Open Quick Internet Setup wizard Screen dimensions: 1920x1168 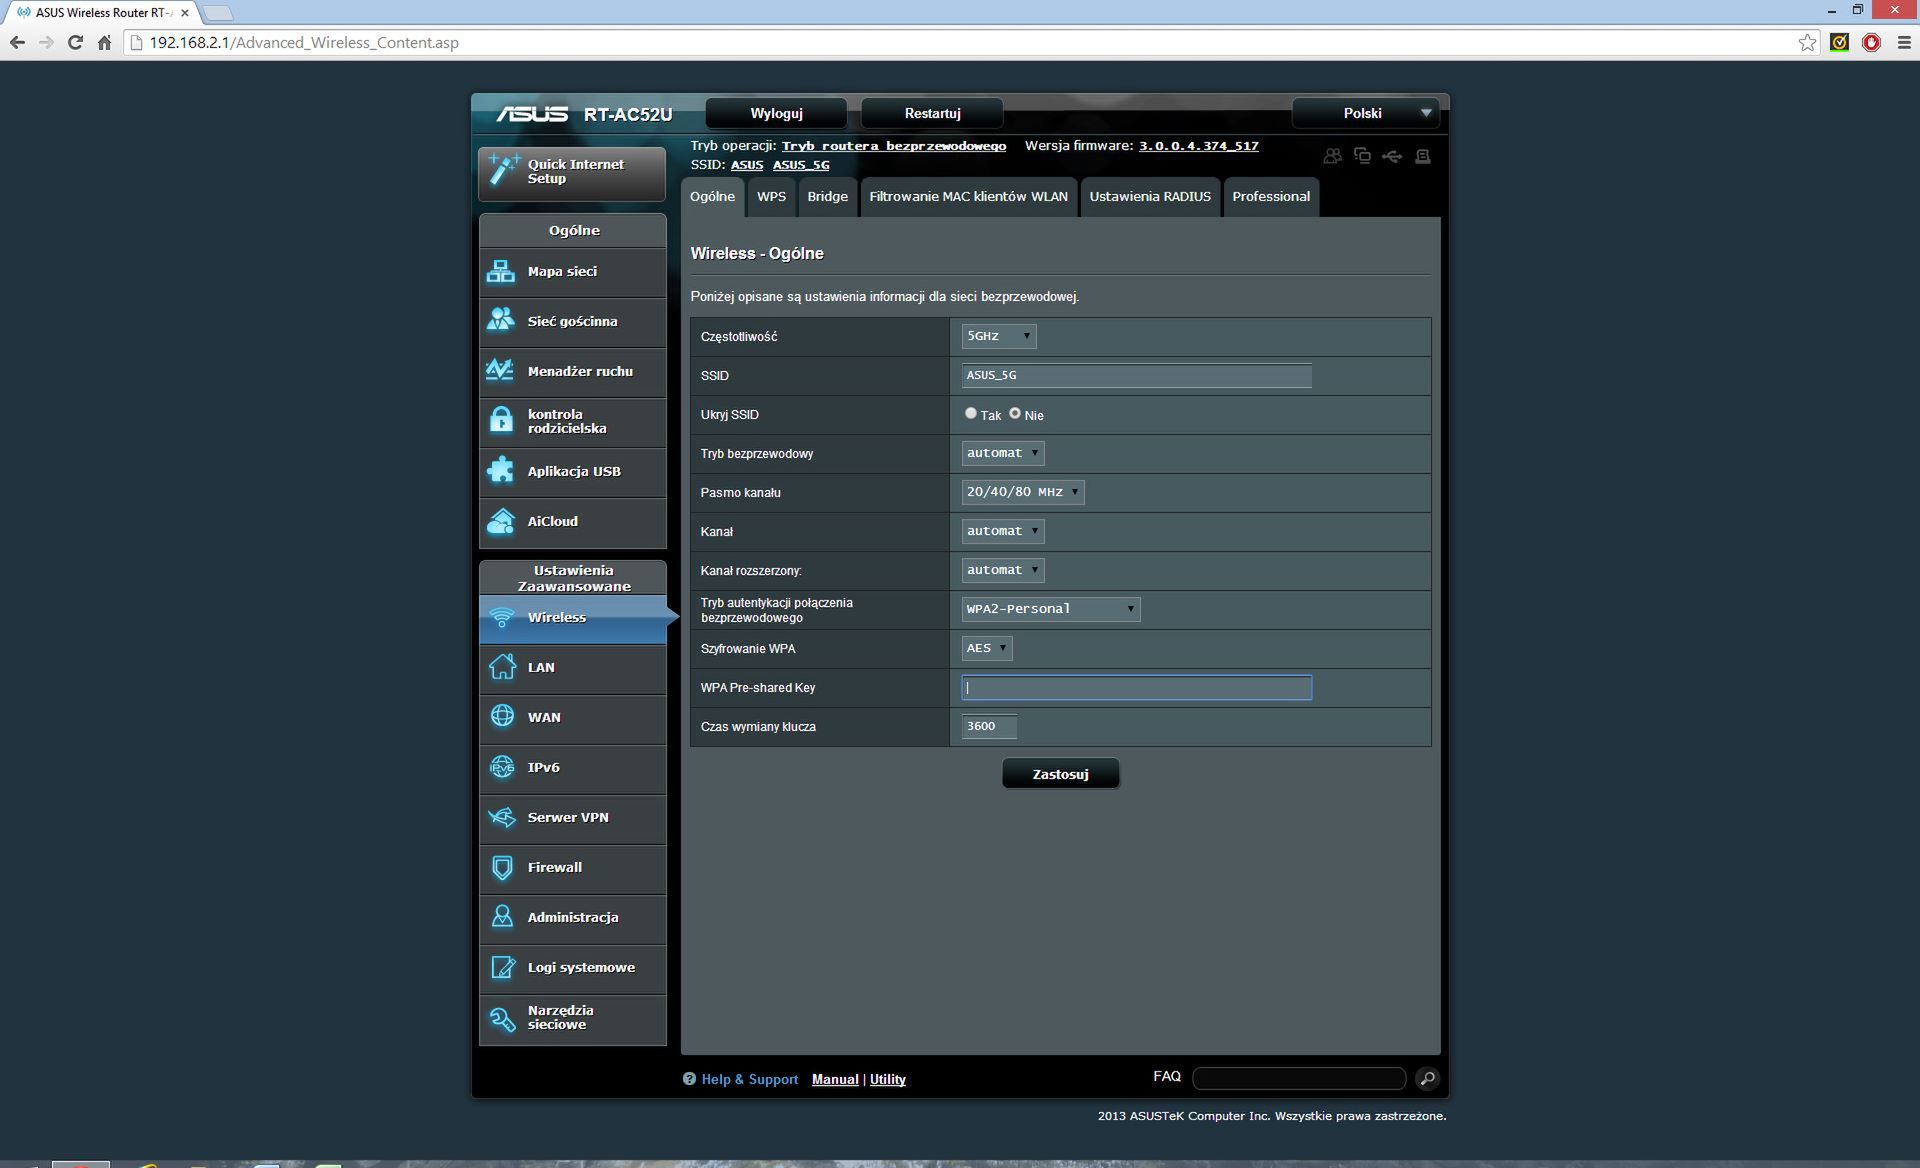click(572, 172)
